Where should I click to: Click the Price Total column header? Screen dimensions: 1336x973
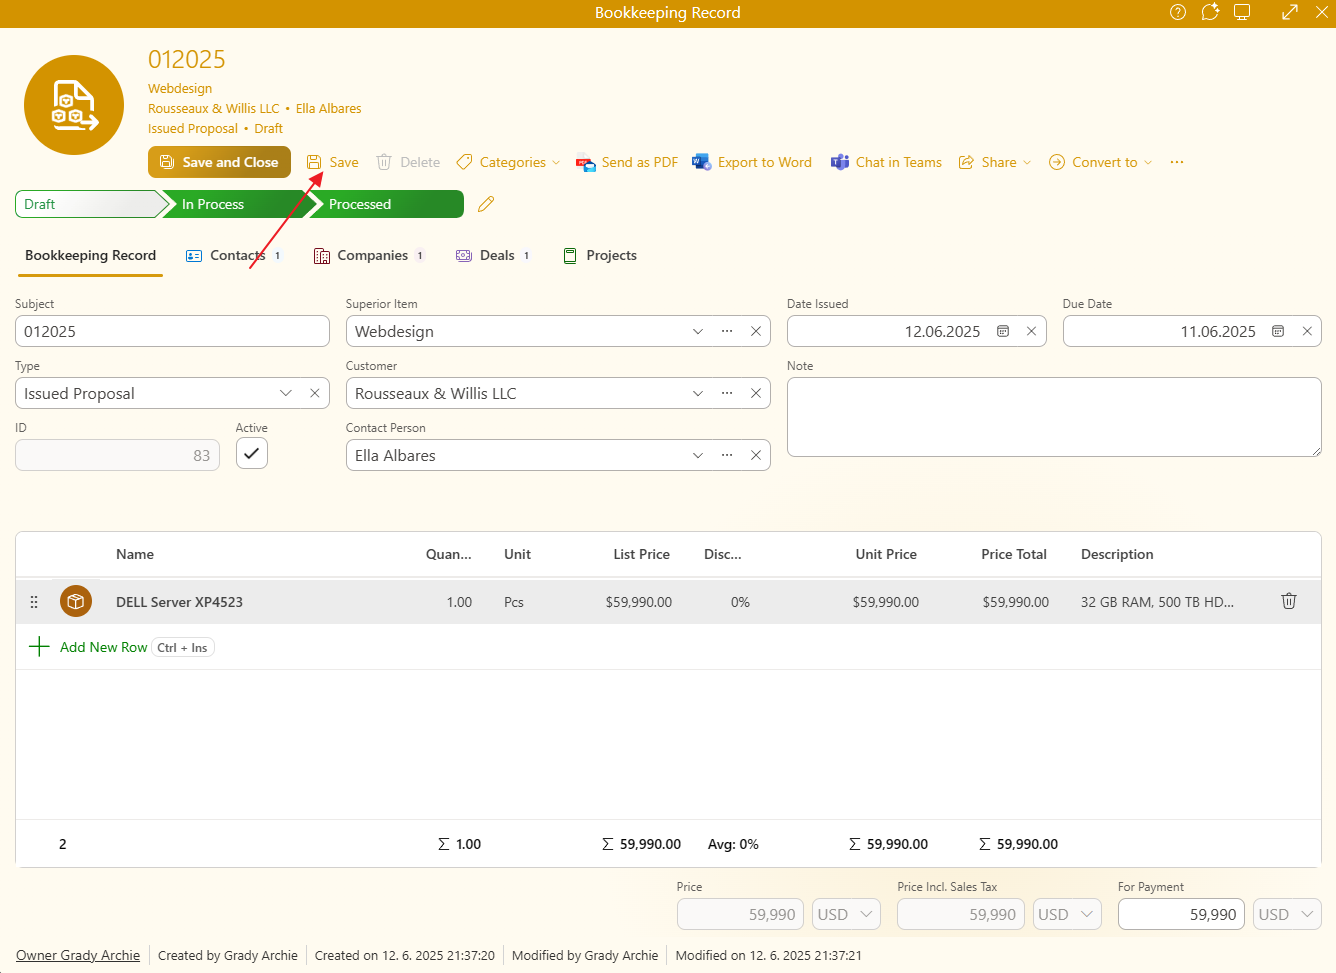pos(1014,554)
